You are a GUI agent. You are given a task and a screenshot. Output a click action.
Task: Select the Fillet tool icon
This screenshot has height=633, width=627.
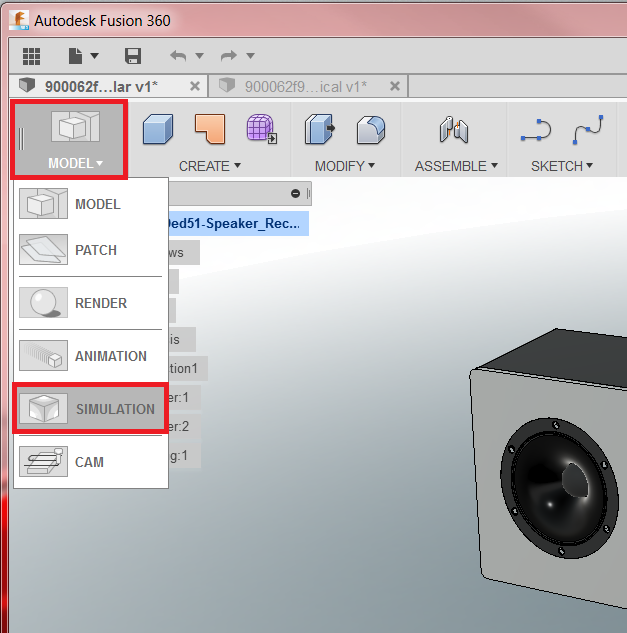click(x=371, y=129)
